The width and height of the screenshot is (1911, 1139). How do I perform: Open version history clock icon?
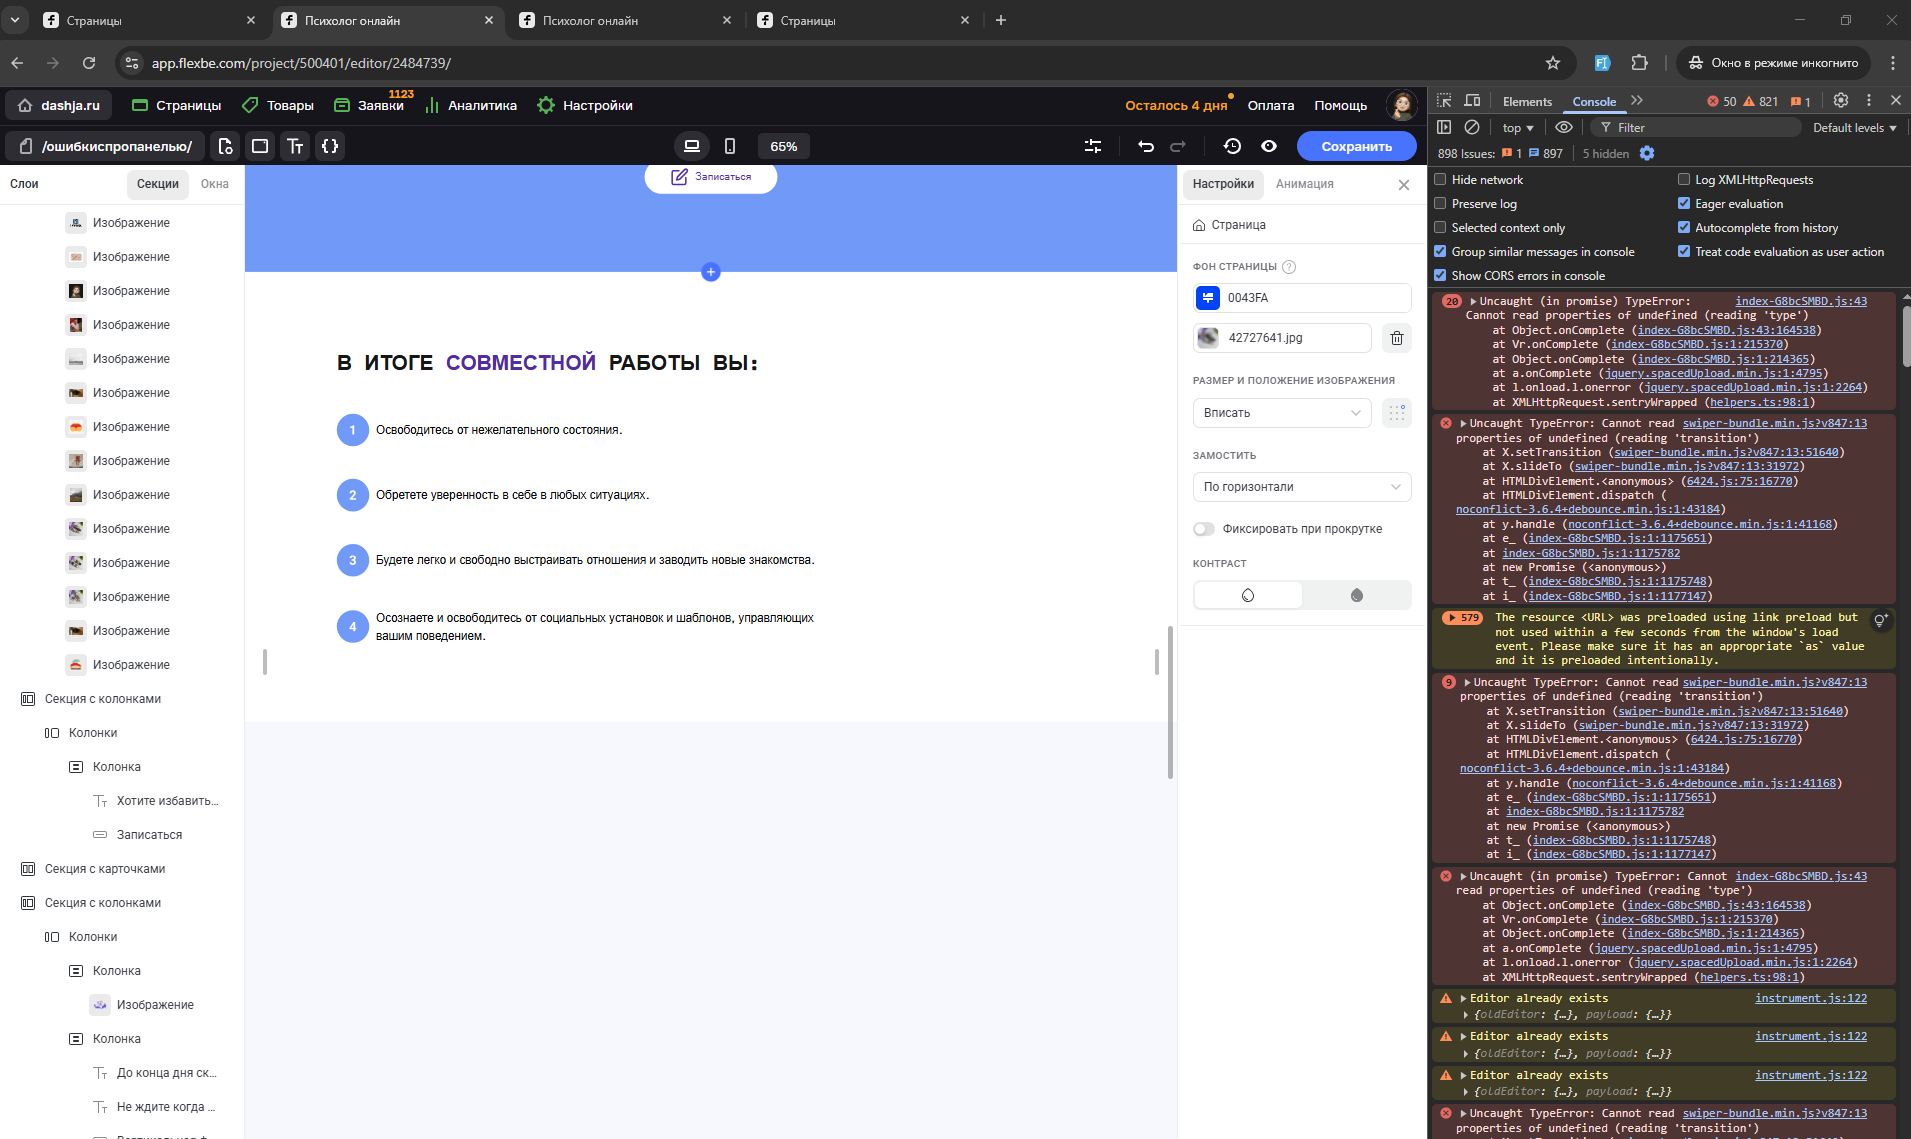click(x=1232, y=146)
